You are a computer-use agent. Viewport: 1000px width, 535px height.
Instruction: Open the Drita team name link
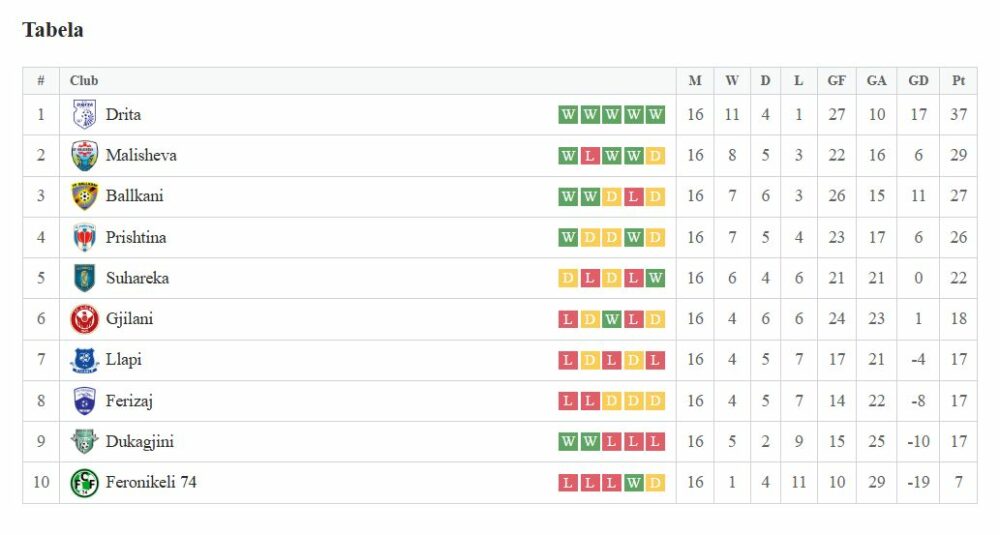123,115
